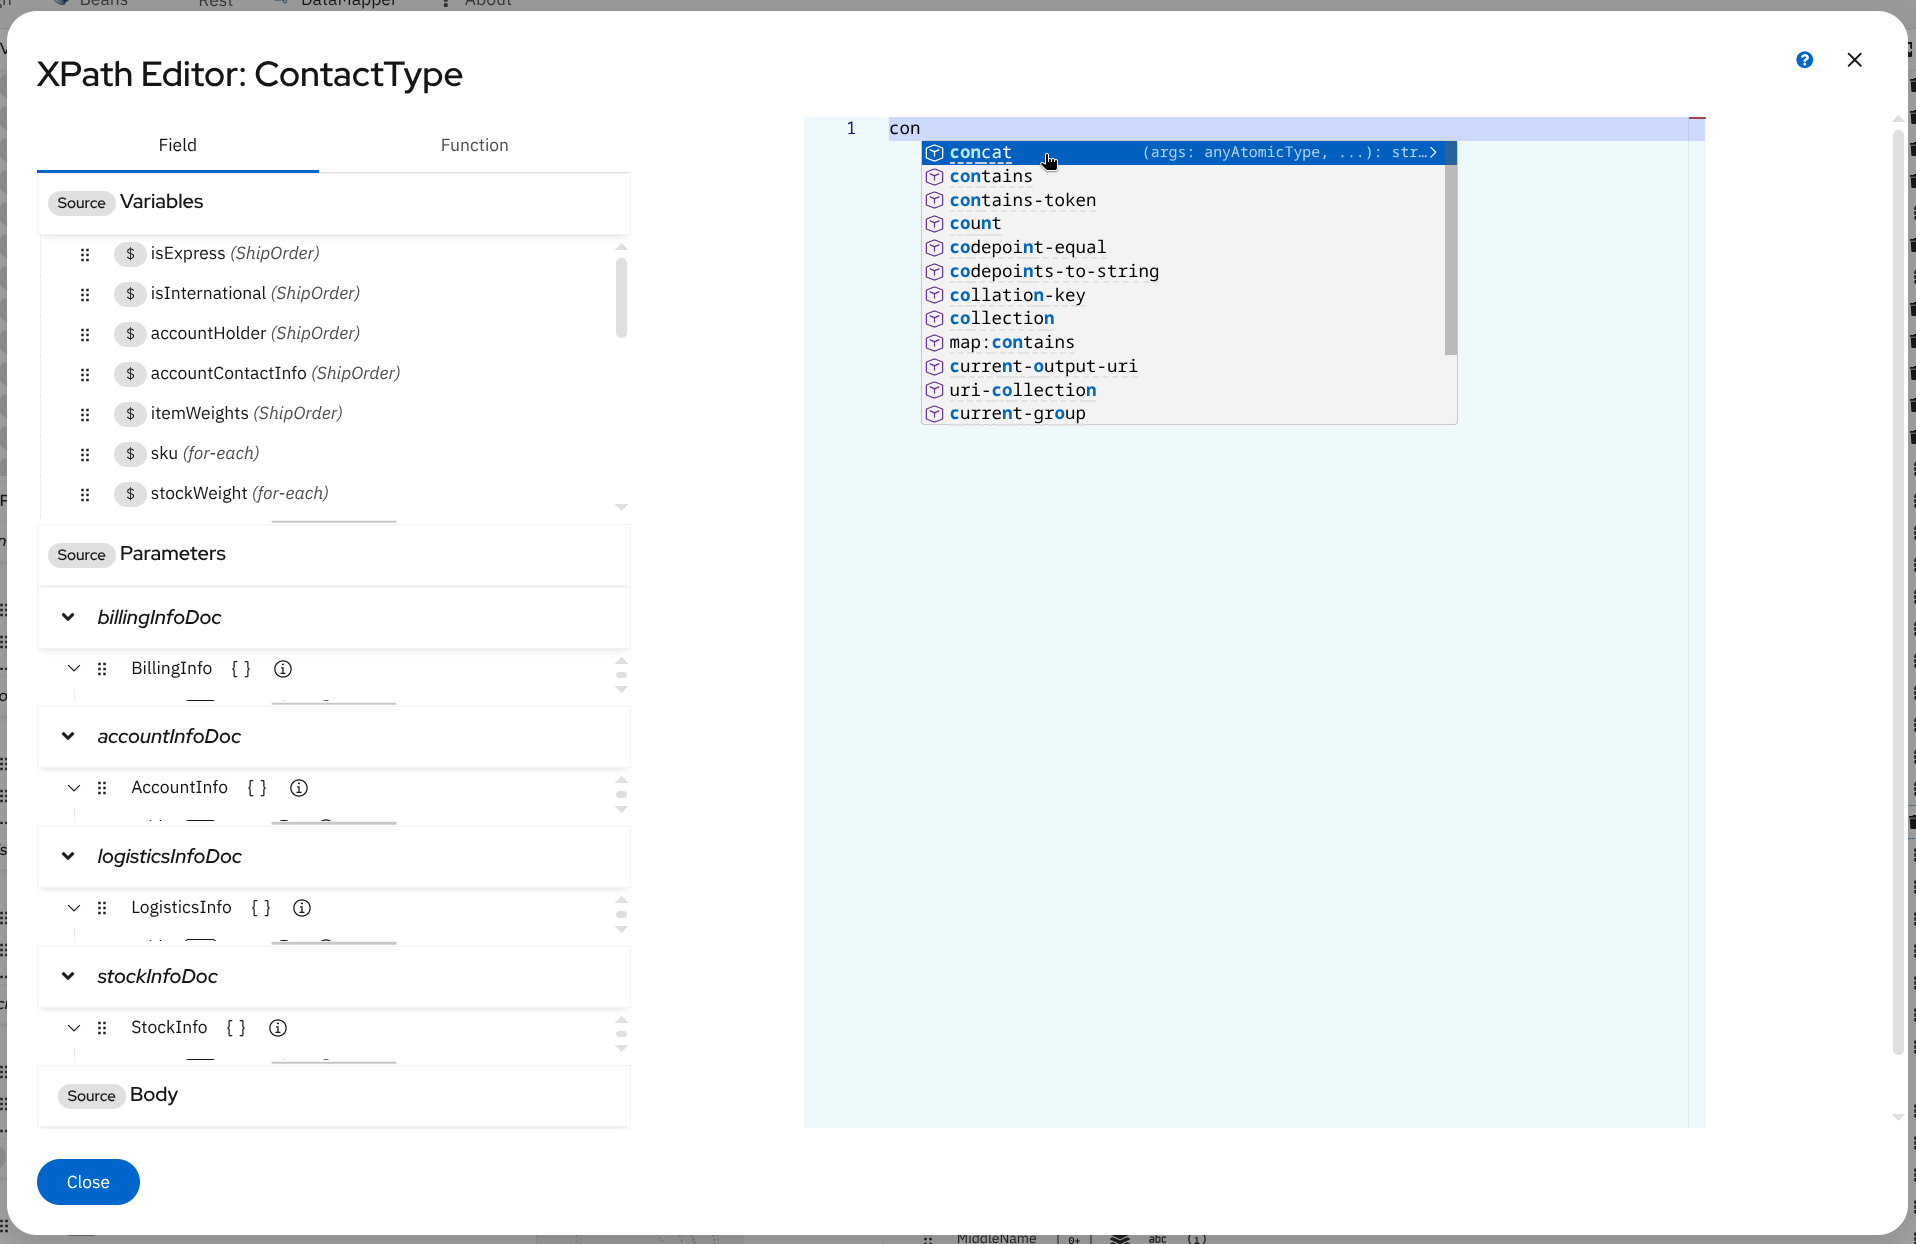Click the StockInfo object braces icon
The image size is (1916, 1244).
coord(236,1028)
